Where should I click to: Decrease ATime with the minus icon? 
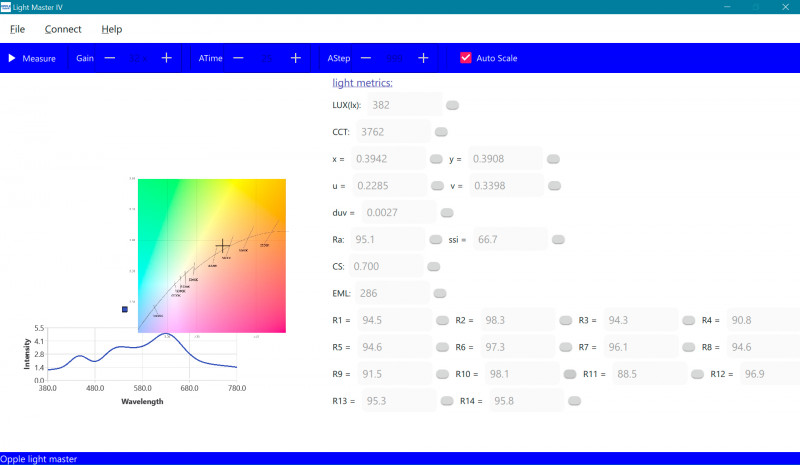click(x=238, y=58)
